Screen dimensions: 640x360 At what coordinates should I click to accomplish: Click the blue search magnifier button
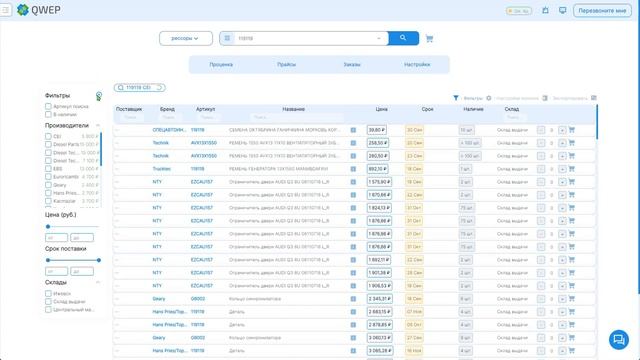pos(403,38)
